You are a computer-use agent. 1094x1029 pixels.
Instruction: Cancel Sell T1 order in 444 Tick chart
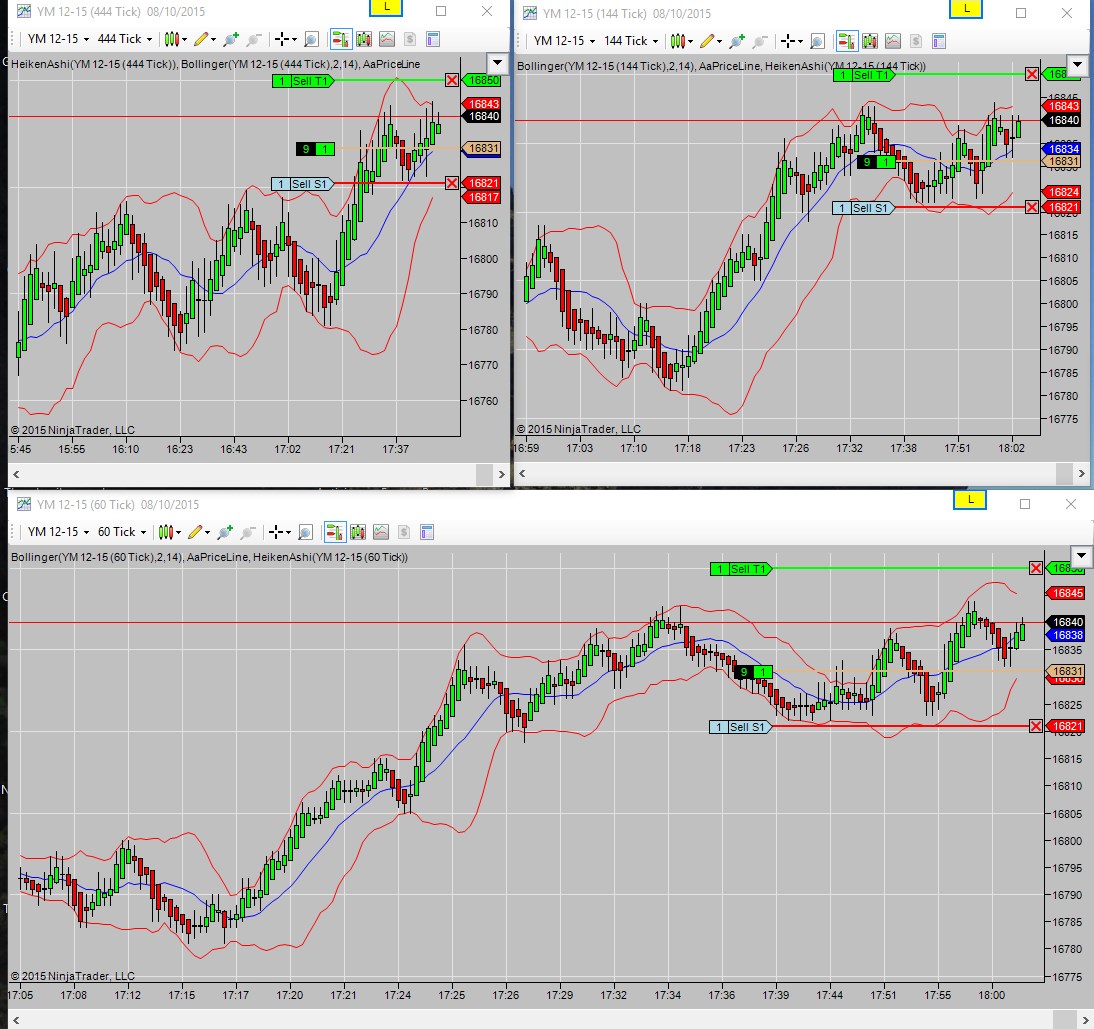pyautogui.click(x=452, y=81)
